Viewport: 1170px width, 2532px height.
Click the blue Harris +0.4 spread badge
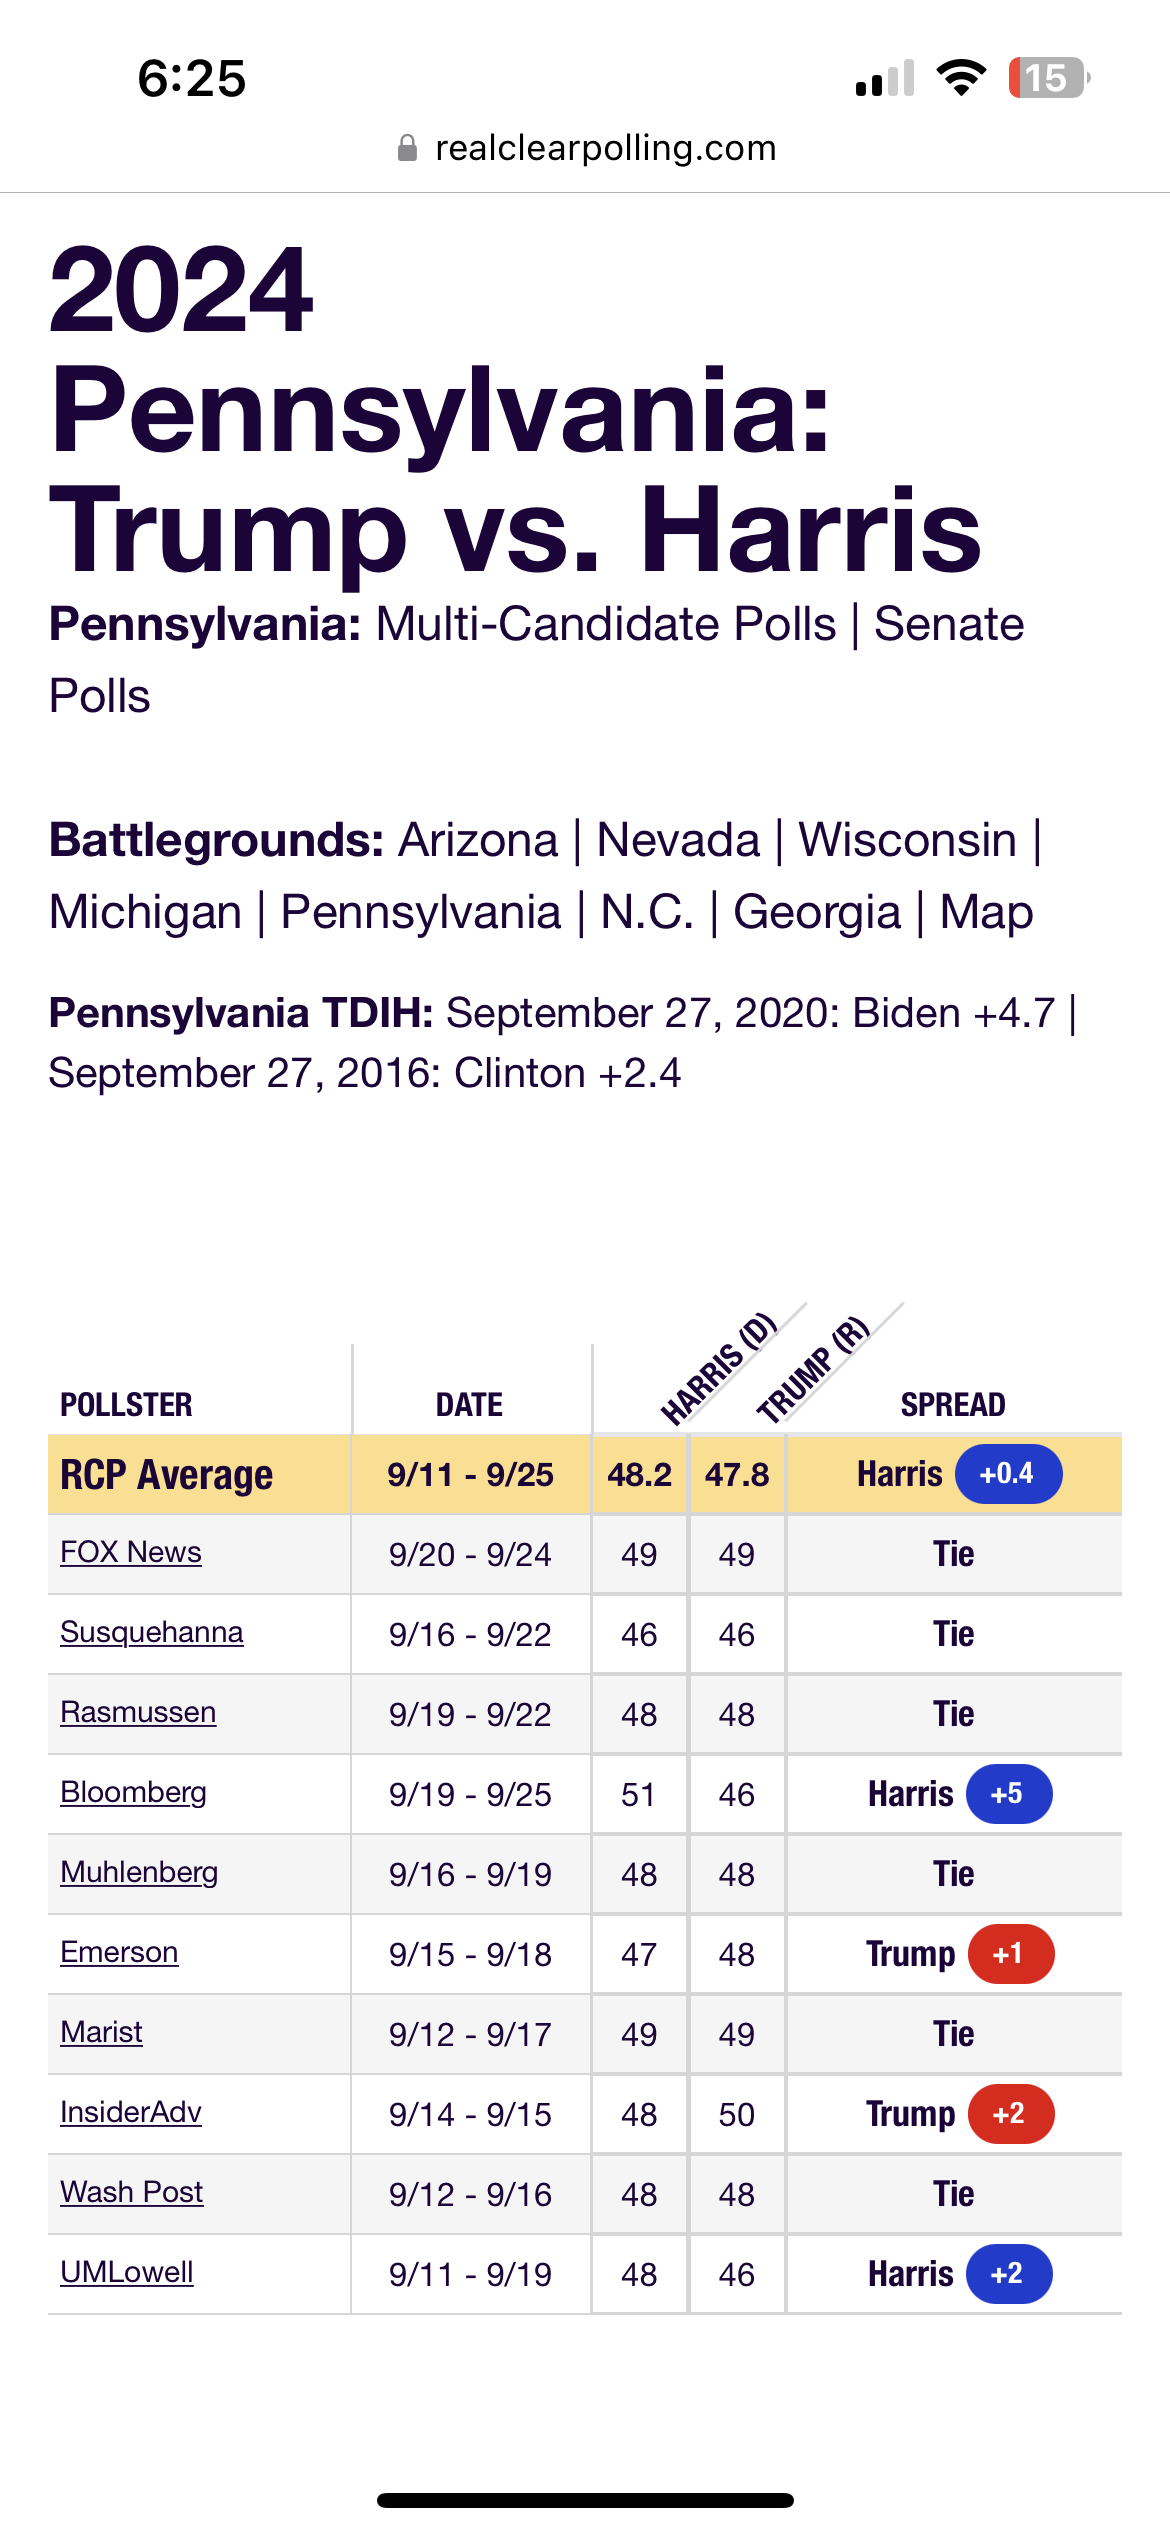tap(1008, 1474)
